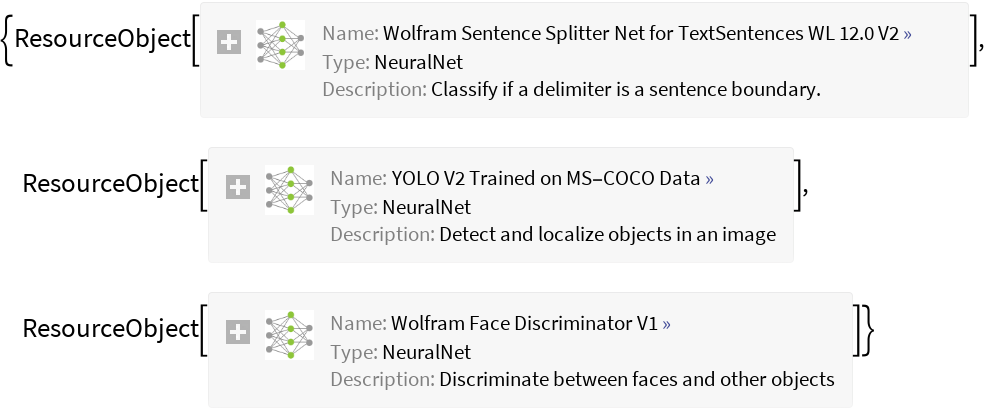Viewport: 986px width, 410px height.
Task: Expand the Wolfram Face Discriminator resource
Action: 237,333
